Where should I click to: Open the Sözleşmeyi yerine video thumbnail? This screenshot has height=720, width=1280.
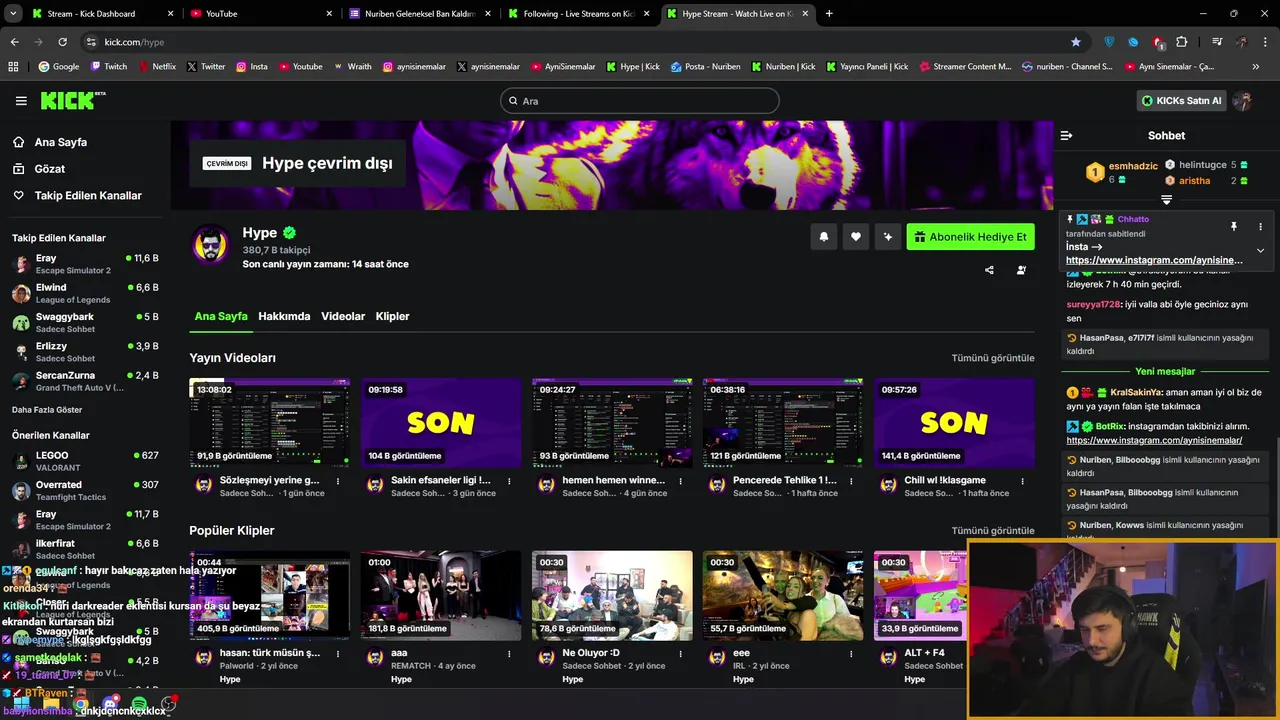[x=270, y=423]
